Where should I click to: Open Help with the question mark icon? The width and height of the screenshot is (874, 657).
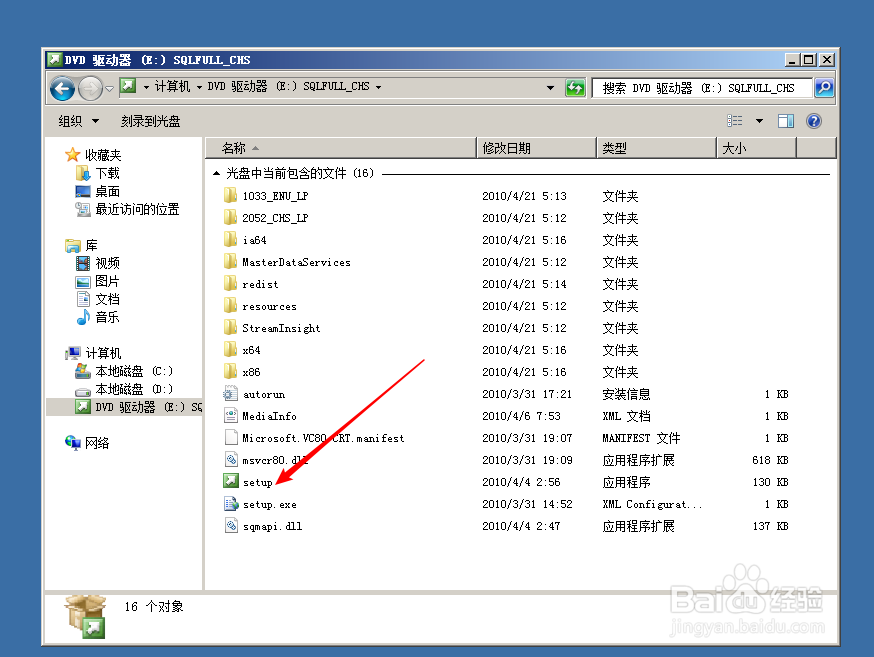point(814,120)
